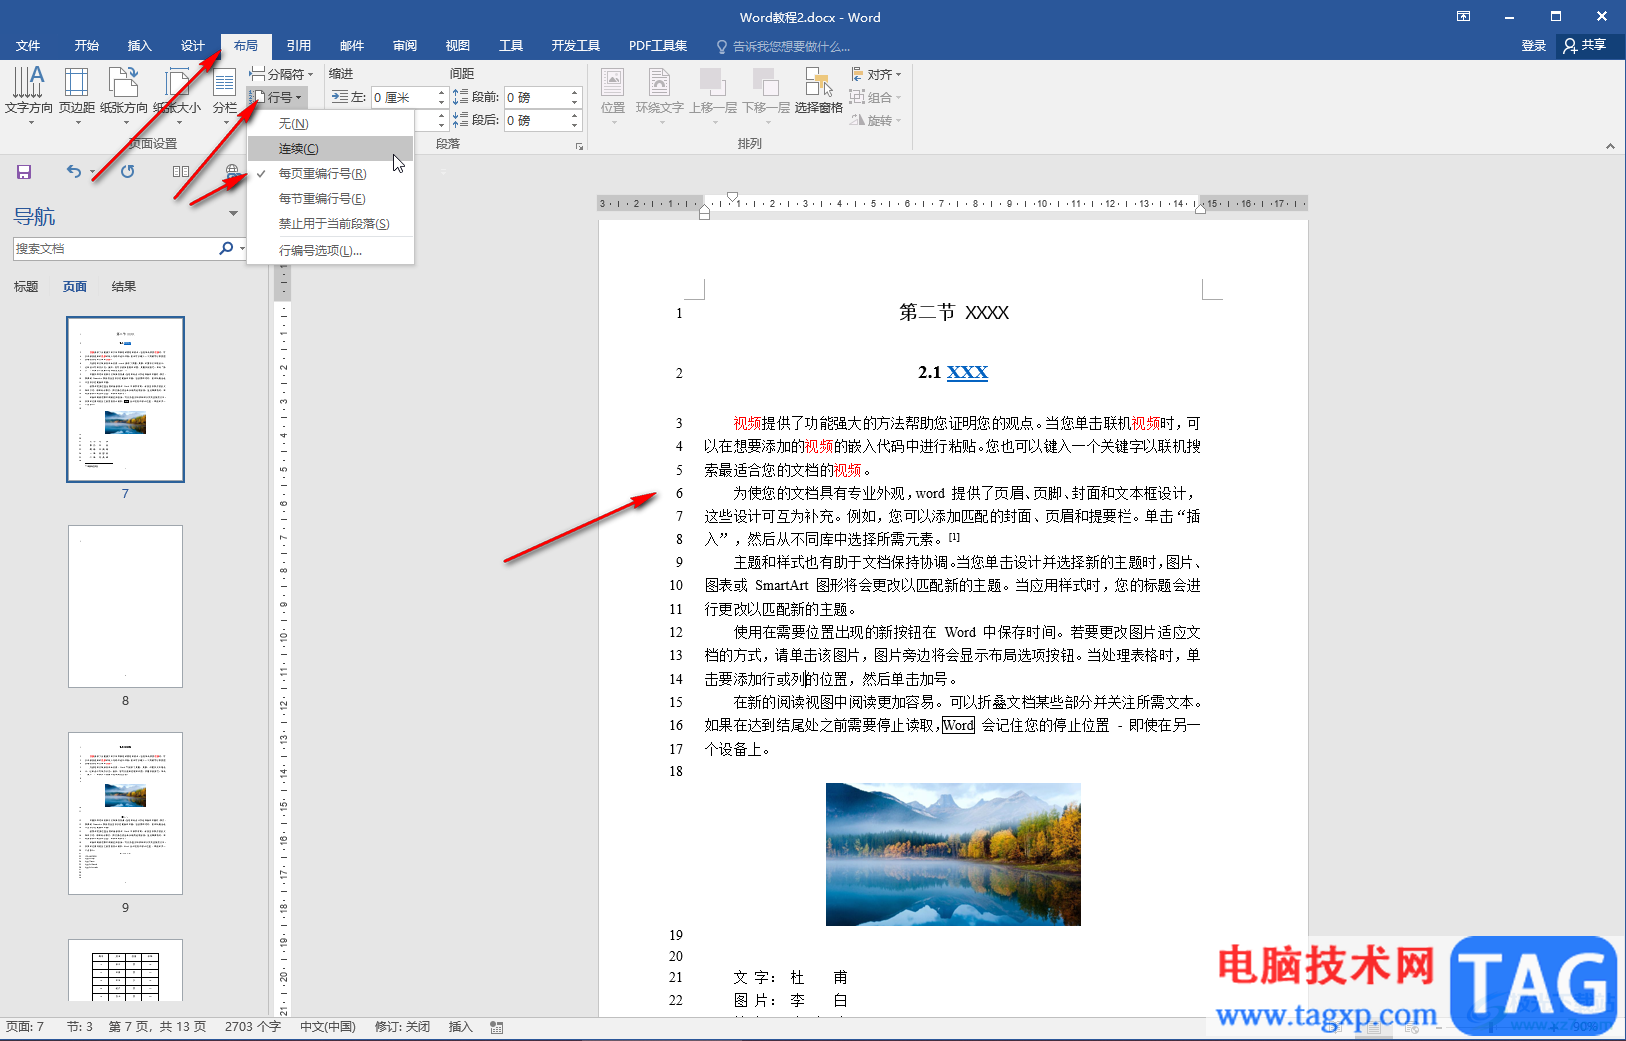The height and width of the screenshot is (1041, 1626).
Task: Switch to the 设计 design ribbon tab
Action: pos(193,46)
